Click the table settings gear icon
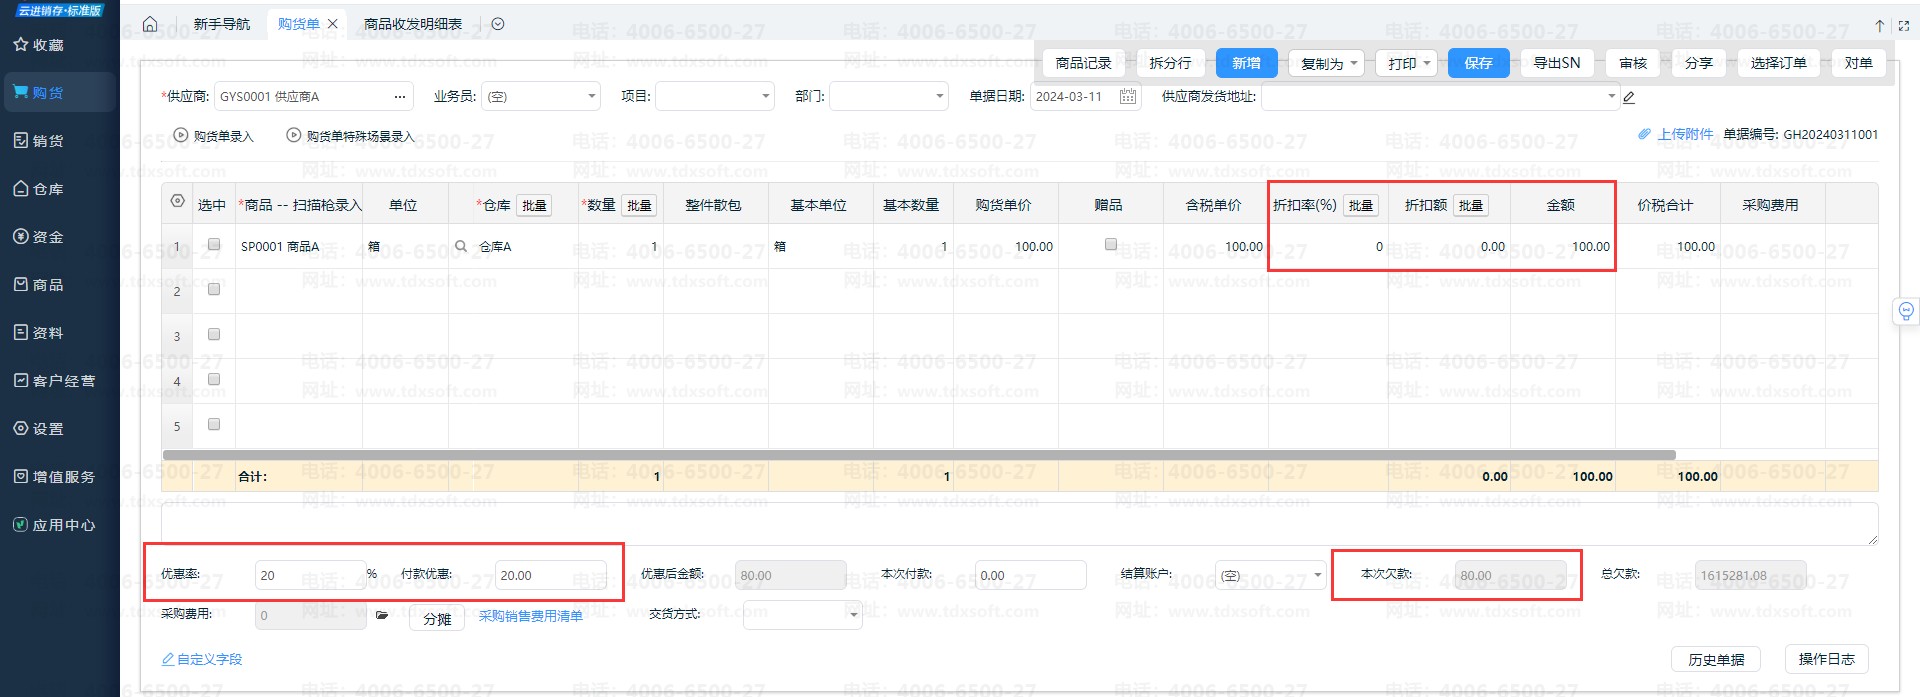Viewport: 1920px width, 697px height. pos(177,201)
